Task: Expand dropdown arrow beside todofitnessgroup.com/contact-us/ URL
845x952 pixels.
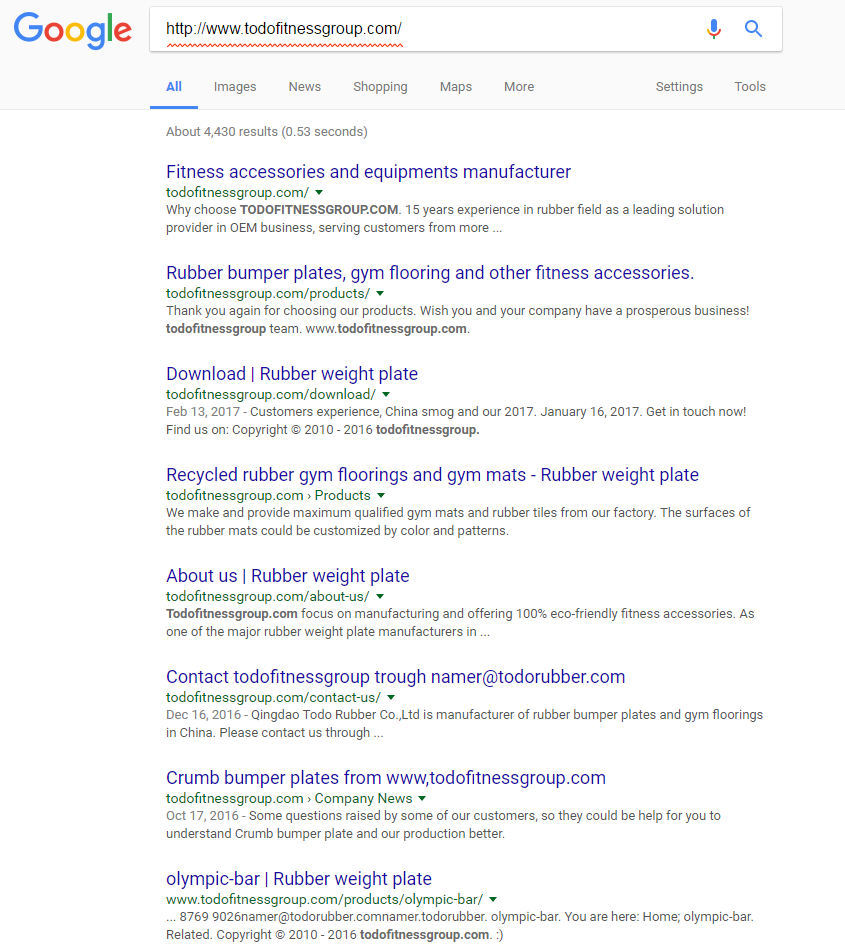Action: 391,698
